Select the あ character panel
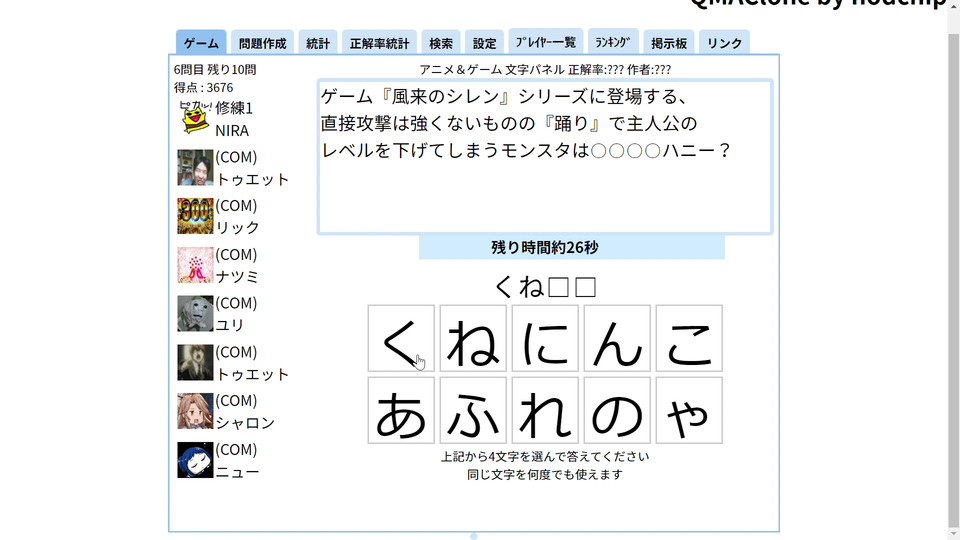Viewport: 960px width, 540px height. 401,410
